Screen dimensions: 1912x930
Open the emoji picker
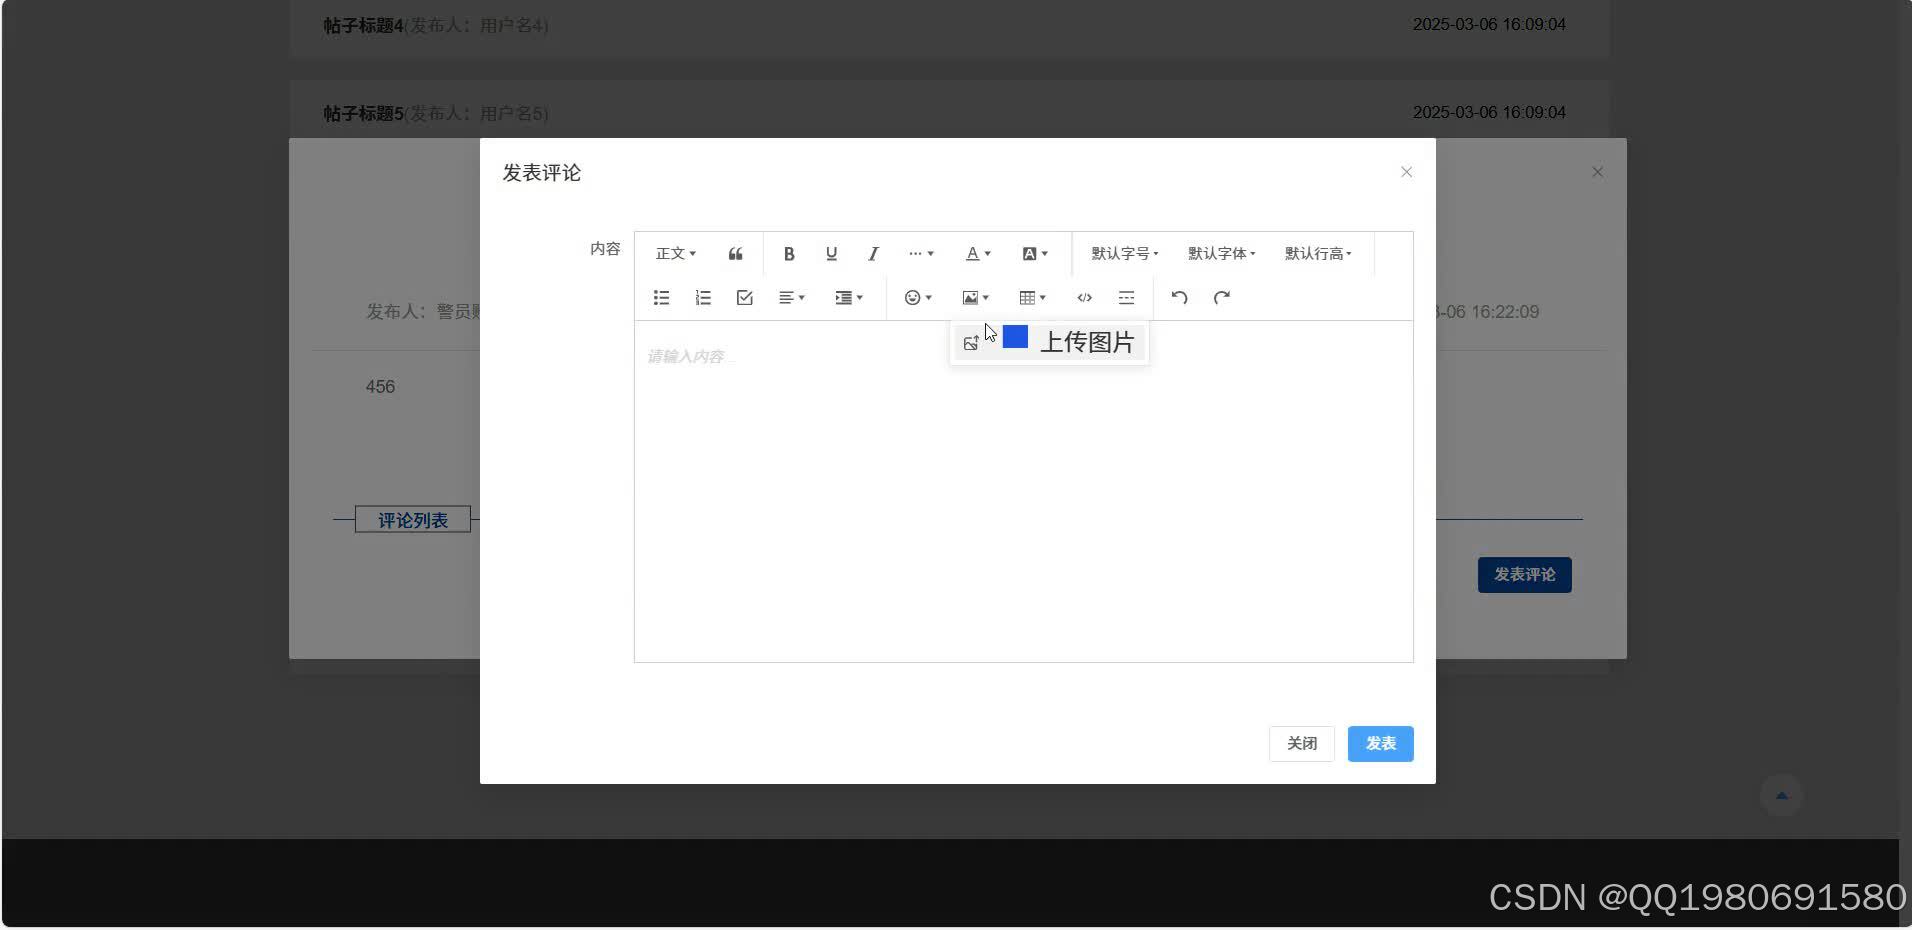coord(918,298)
